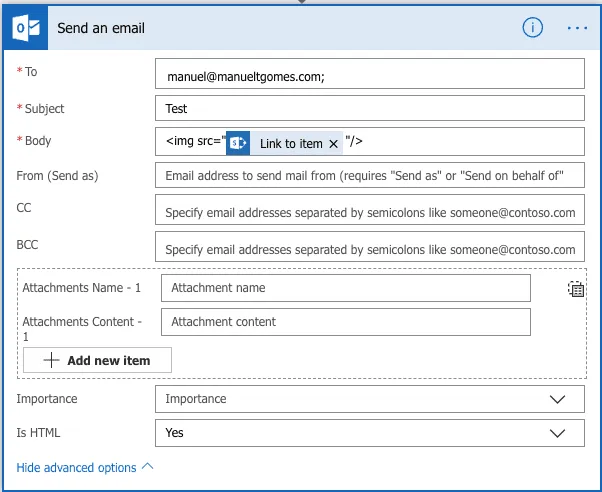Screen dimensions: 602x492
Task: Click into the To email field
Action: [x=370, y=75]
